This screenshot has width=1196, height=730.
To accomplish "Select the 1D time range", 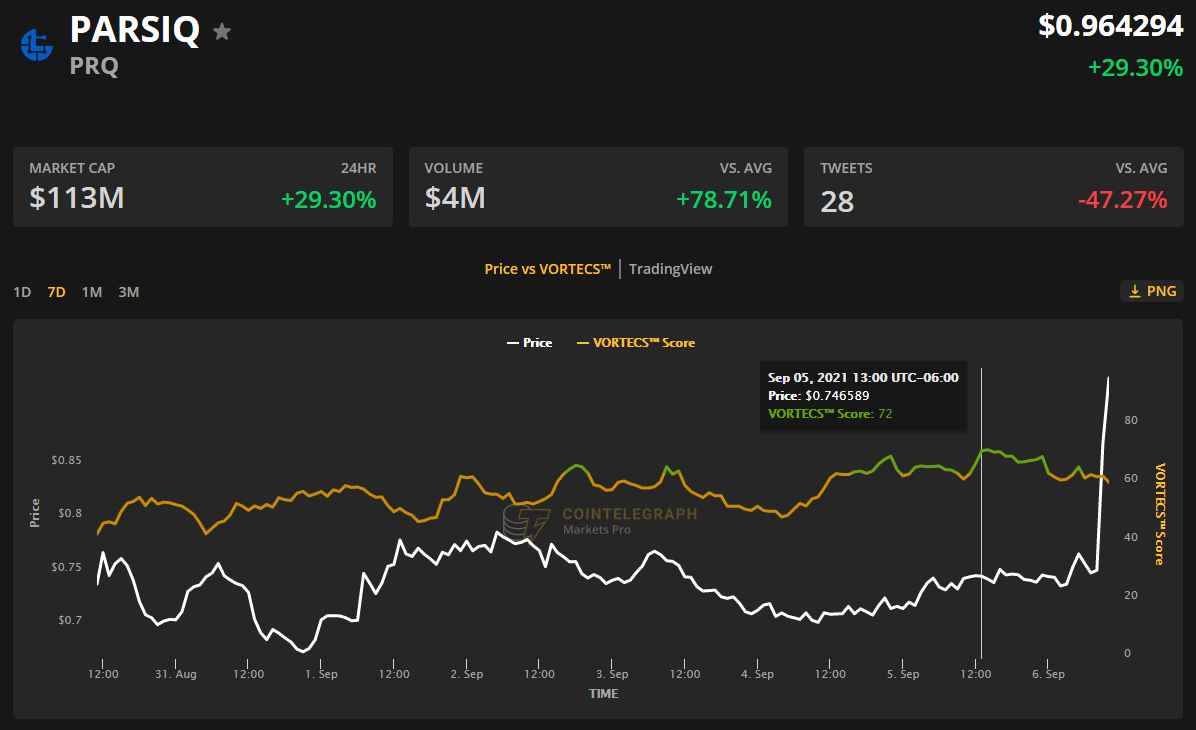I will (22, 292).
